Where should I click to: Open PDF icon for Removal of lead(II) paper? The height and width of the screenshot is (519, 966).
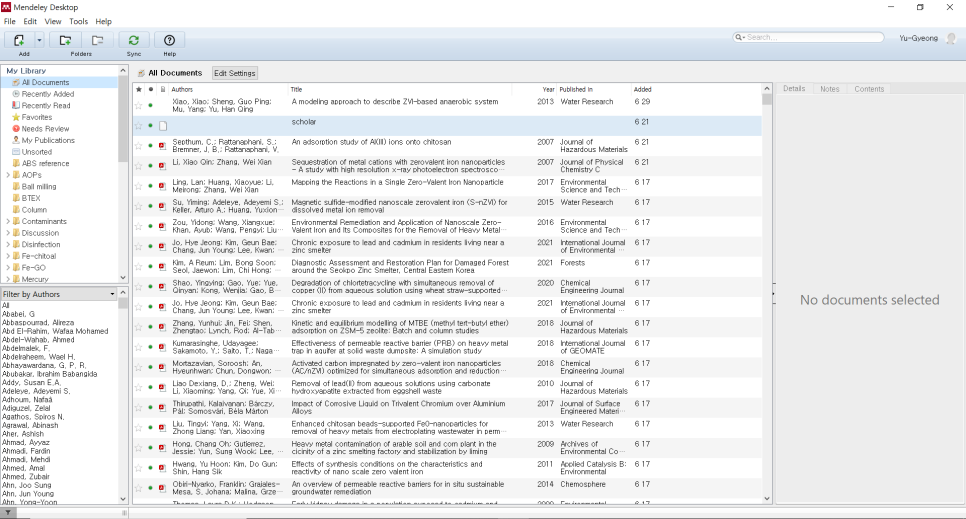point(163,387)
